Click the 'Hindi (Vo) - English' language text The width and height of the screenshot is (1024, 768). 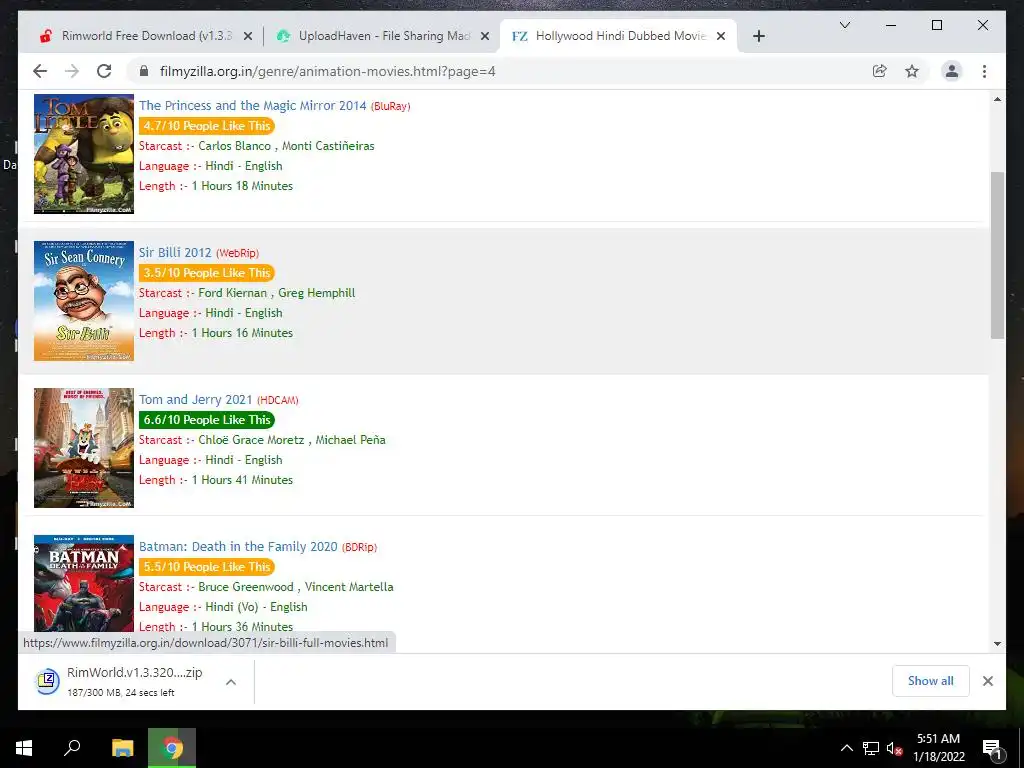(256, 607)
